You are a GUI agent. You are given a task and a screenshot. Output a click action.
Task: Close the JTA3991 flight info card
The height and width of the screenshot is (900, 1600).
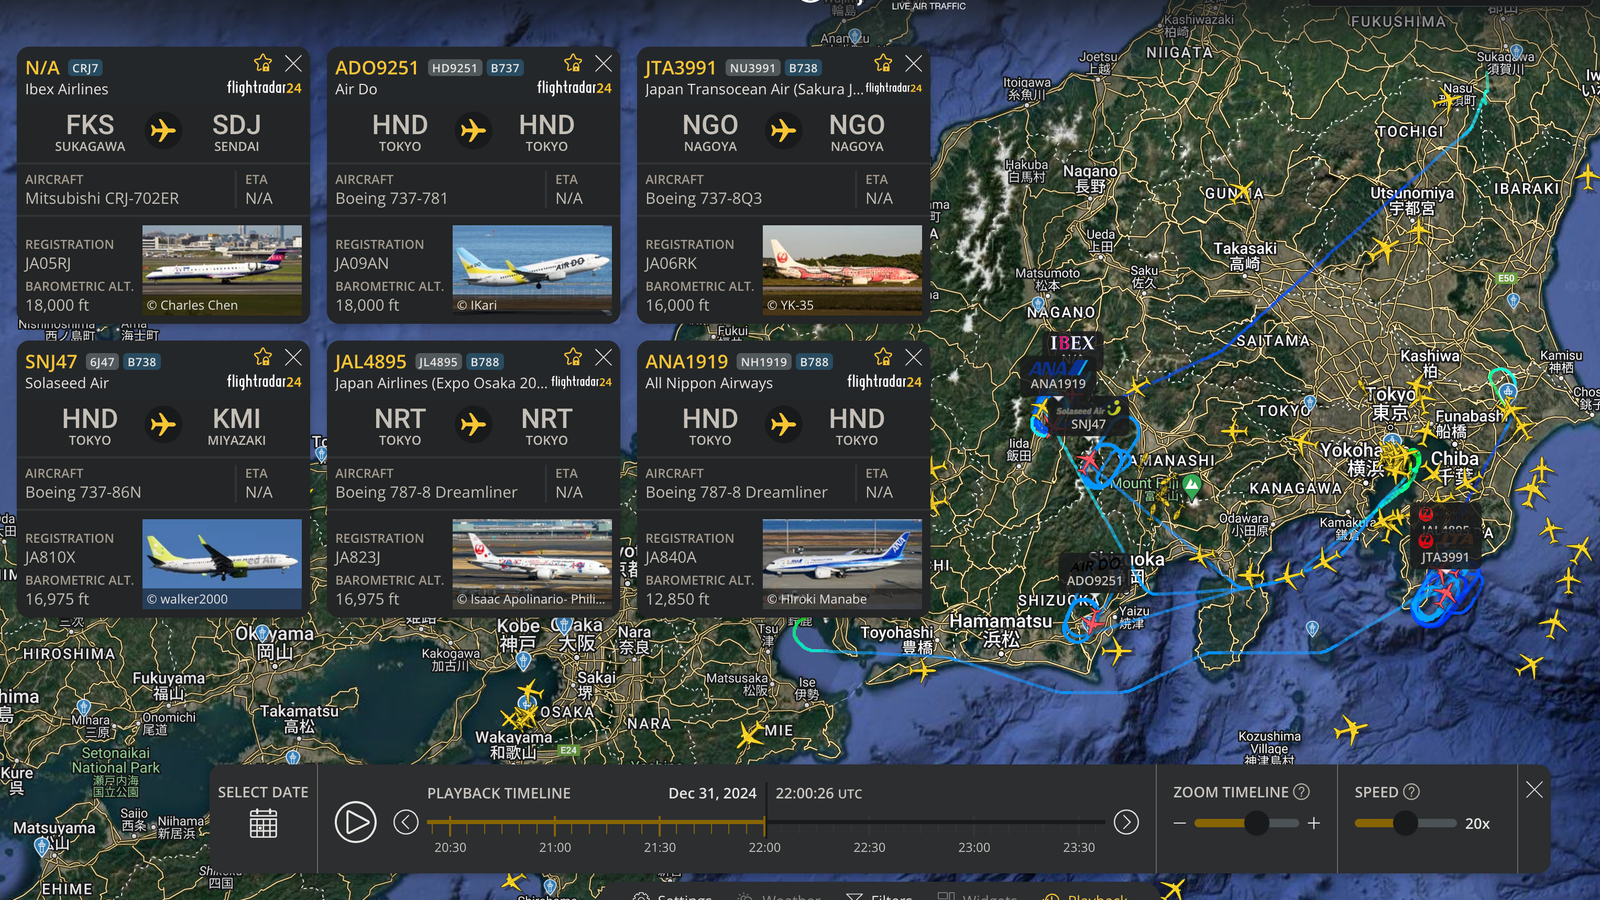pos(913,63)
